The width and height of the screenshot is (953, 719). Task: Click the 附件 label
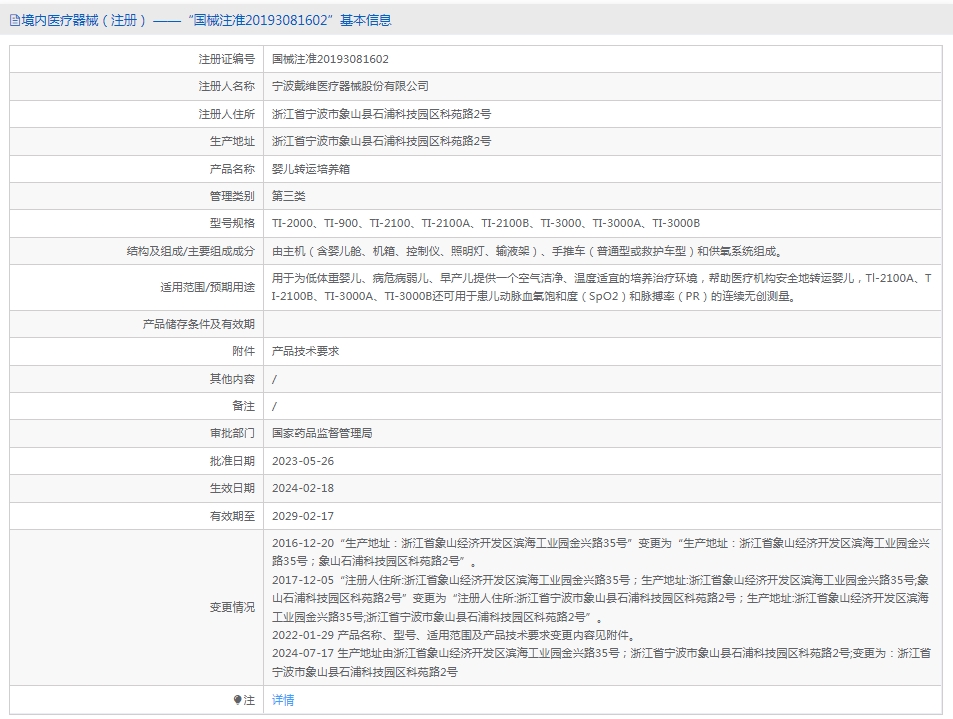tap(243, 351)
